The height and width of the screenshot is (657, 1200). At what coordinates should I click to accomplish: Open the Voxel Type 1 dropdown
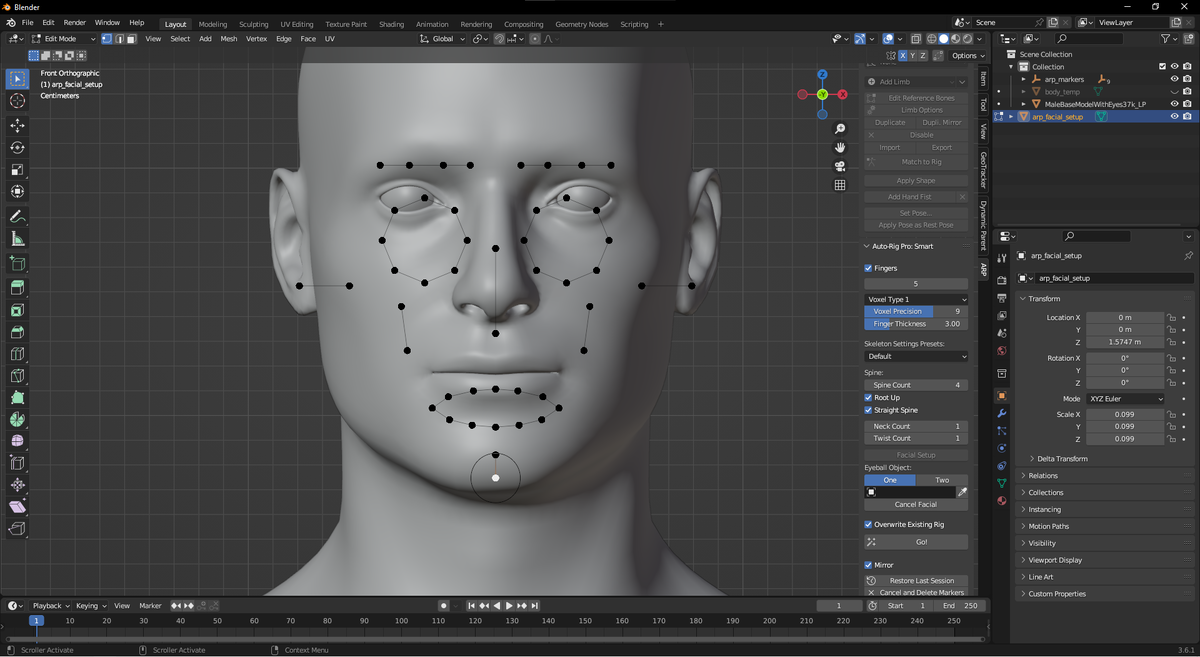click(x=915, y=298)
